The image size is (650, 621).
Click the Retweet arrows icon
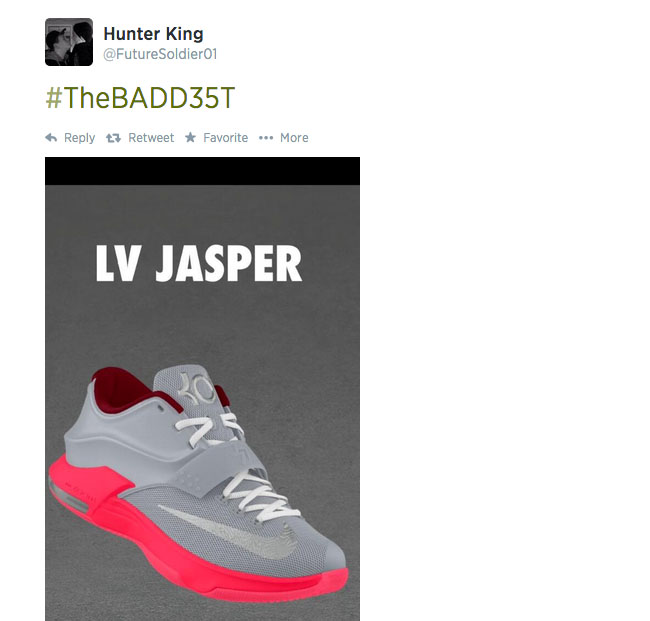tap(113, 138)
